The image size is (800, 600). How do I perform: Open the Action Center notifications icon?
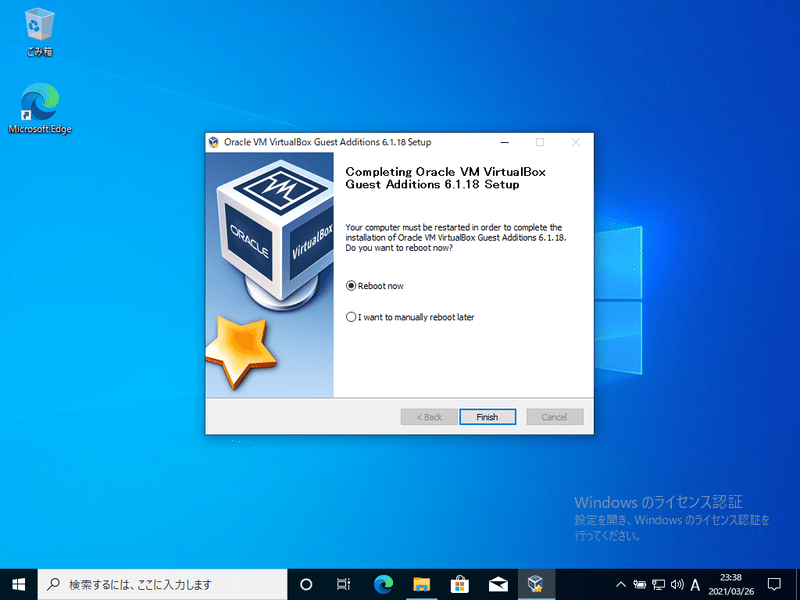point(774,584)
